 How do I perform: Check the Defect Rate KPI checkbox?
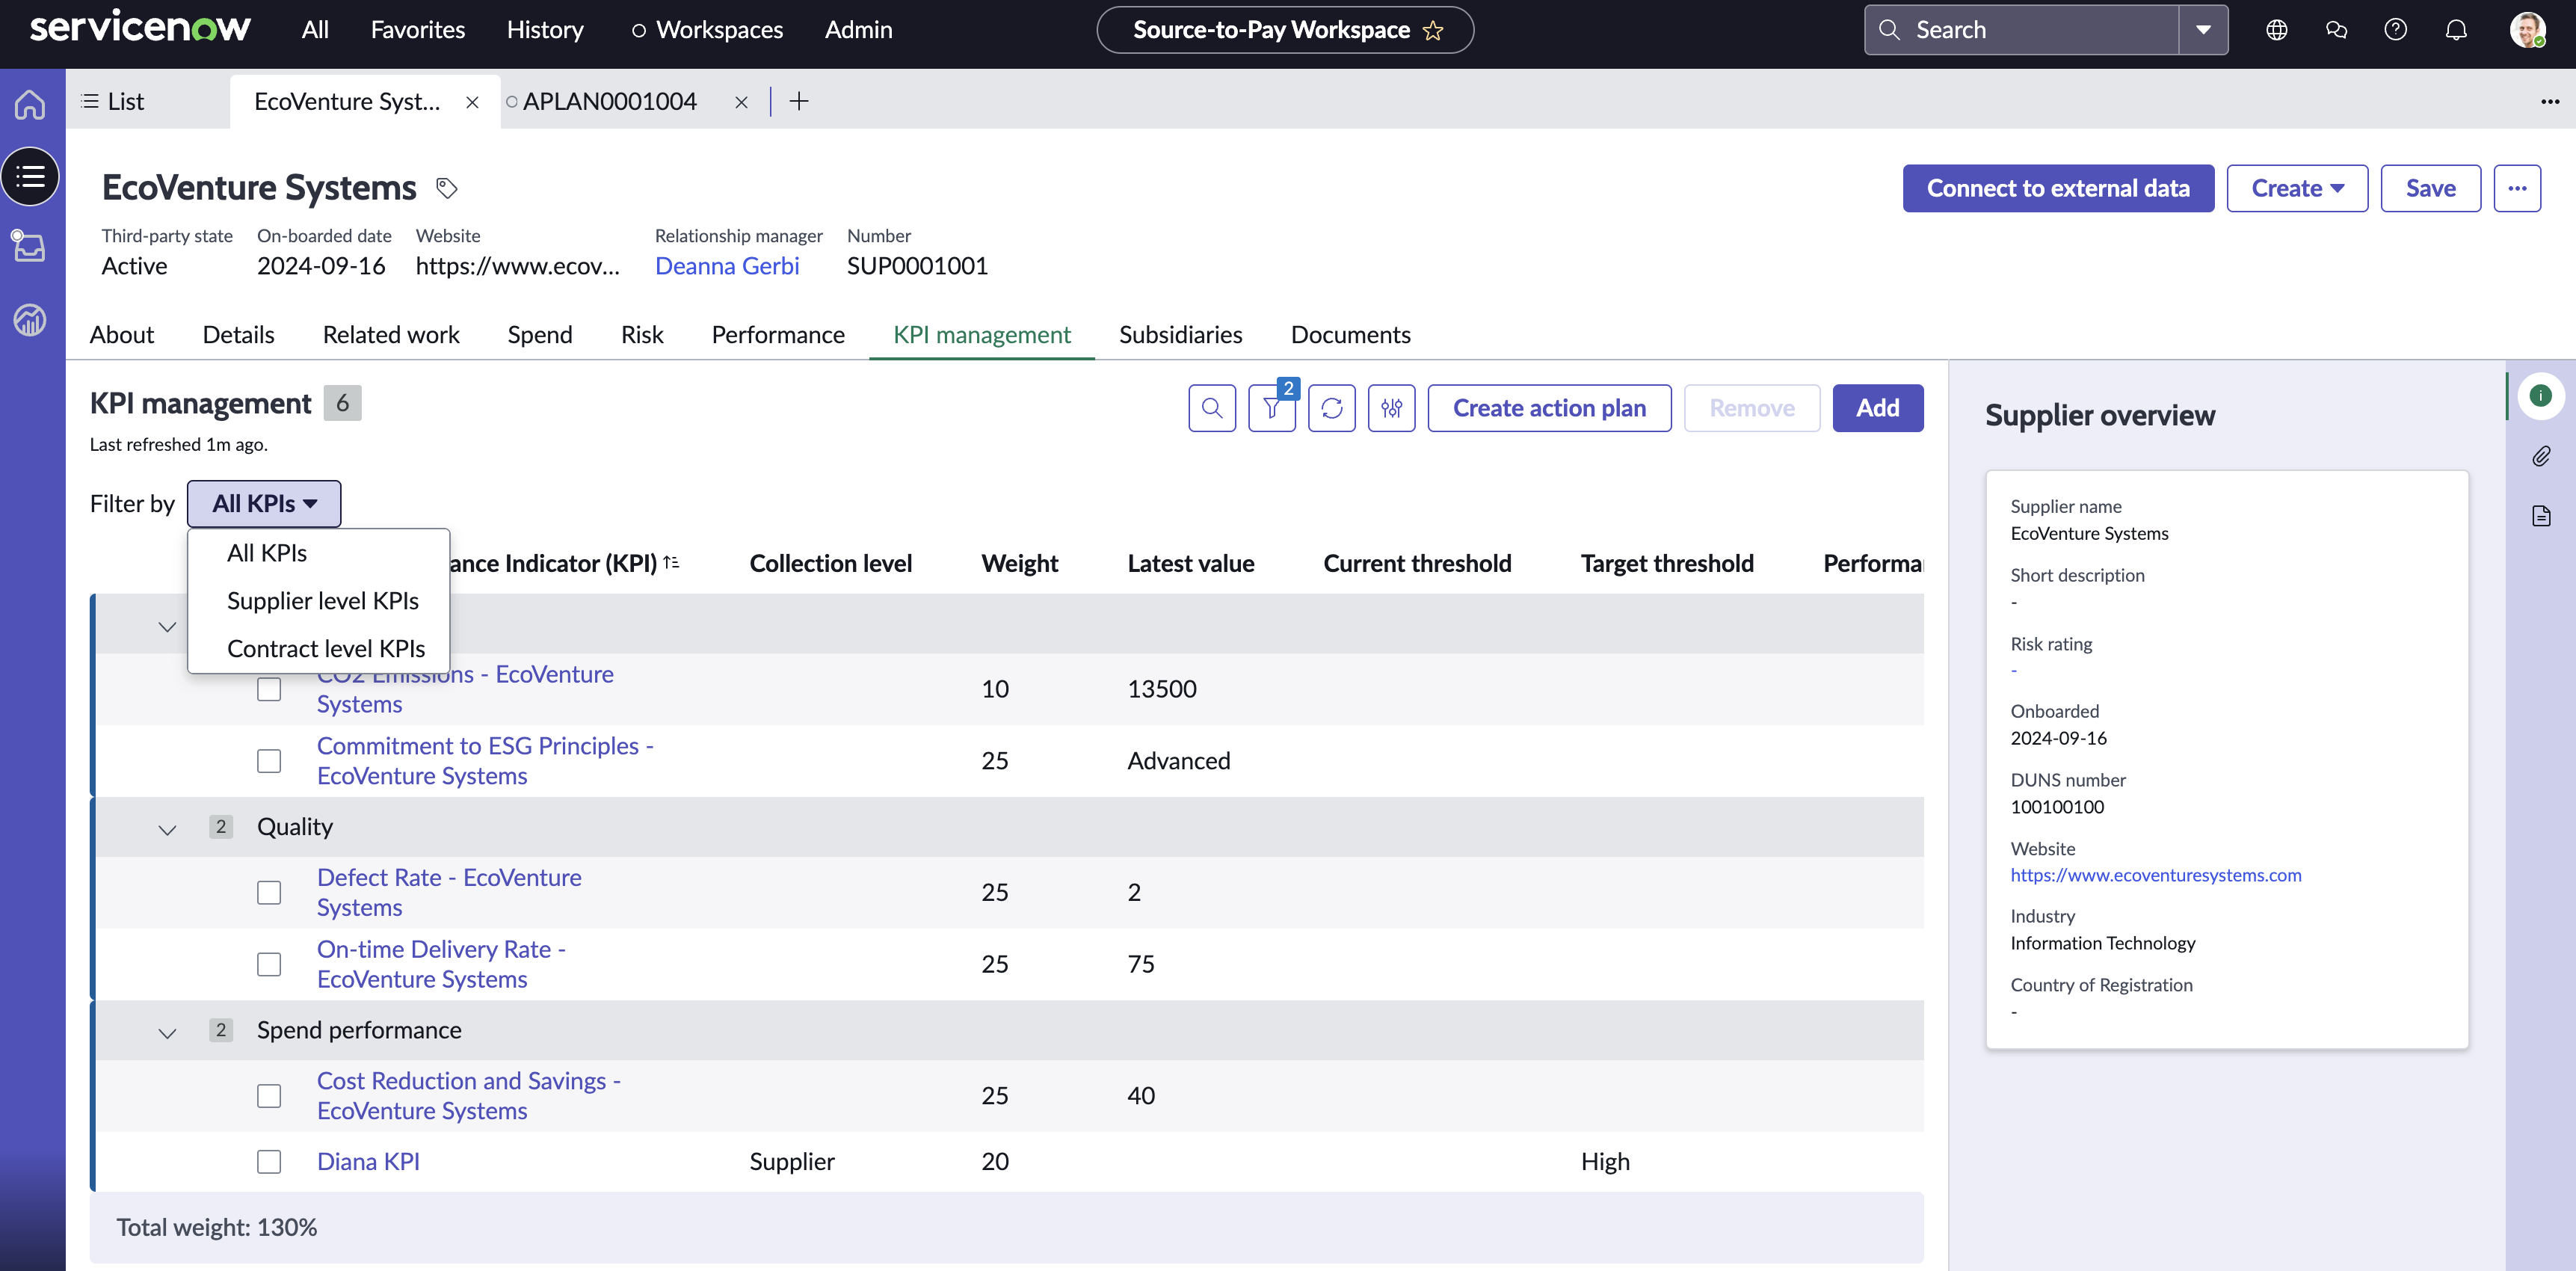pos(269,892)
